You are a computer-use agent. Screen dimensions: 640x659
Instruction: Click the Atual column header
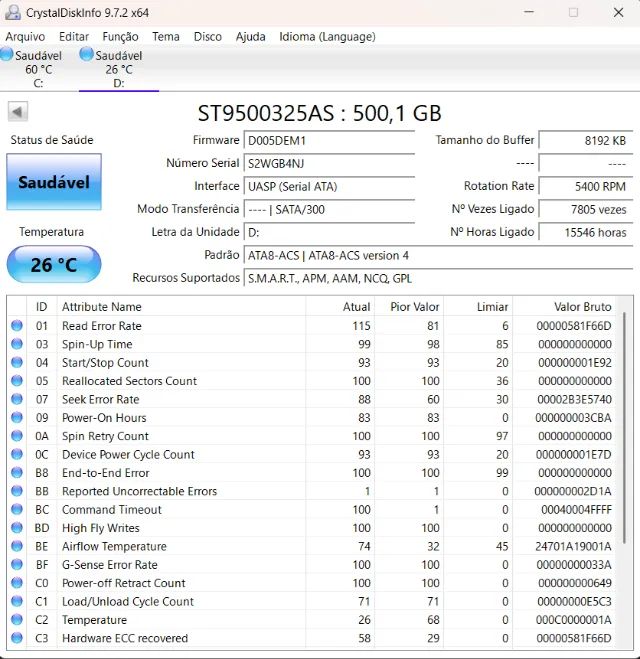pos(340,307)
